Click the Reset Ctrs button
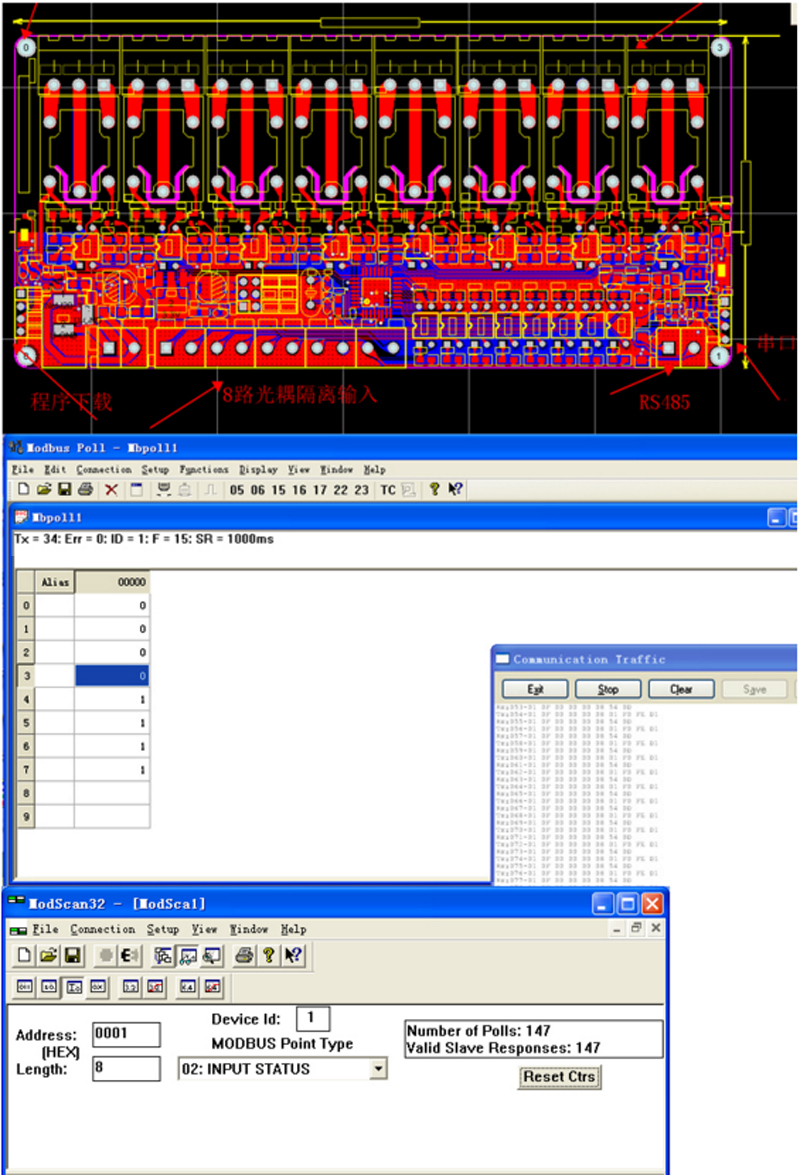Screen dimensions: 800x1175 coord(560,1077)
